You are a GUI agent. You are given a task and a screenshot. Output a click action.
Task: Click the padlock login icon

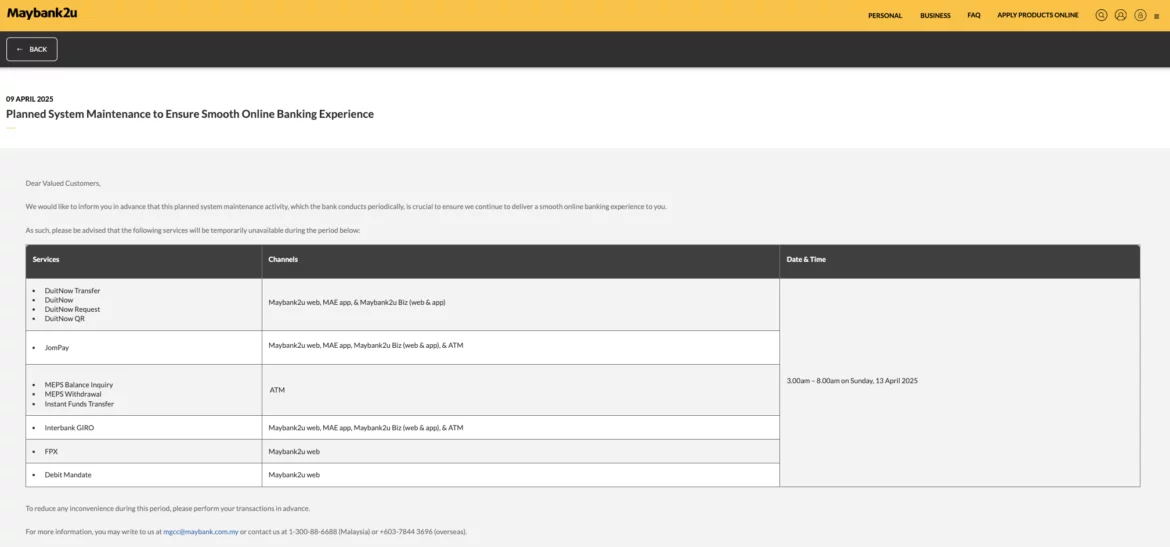[x=1140, y=15]
